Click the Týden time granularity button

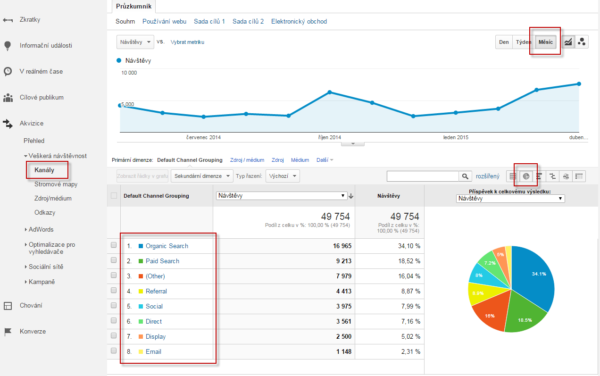[523, 42]
